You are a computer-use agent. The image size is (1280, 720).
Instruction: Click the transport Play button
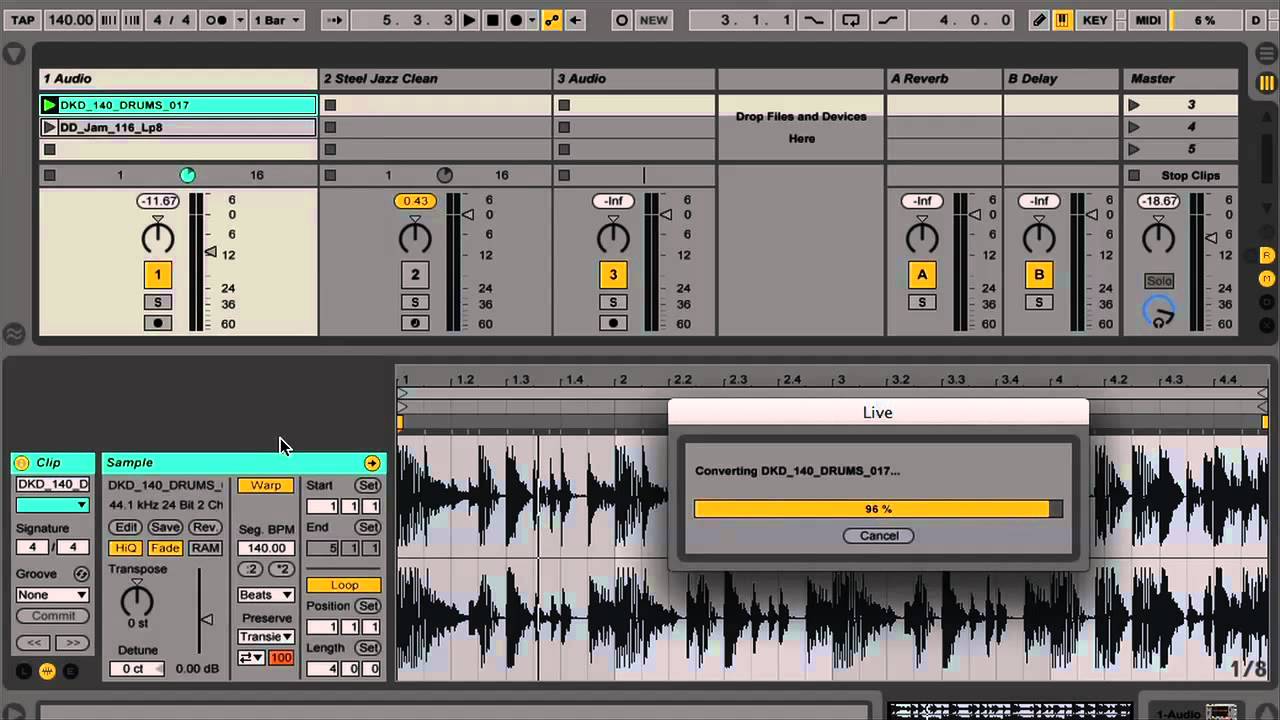(469, 20)
